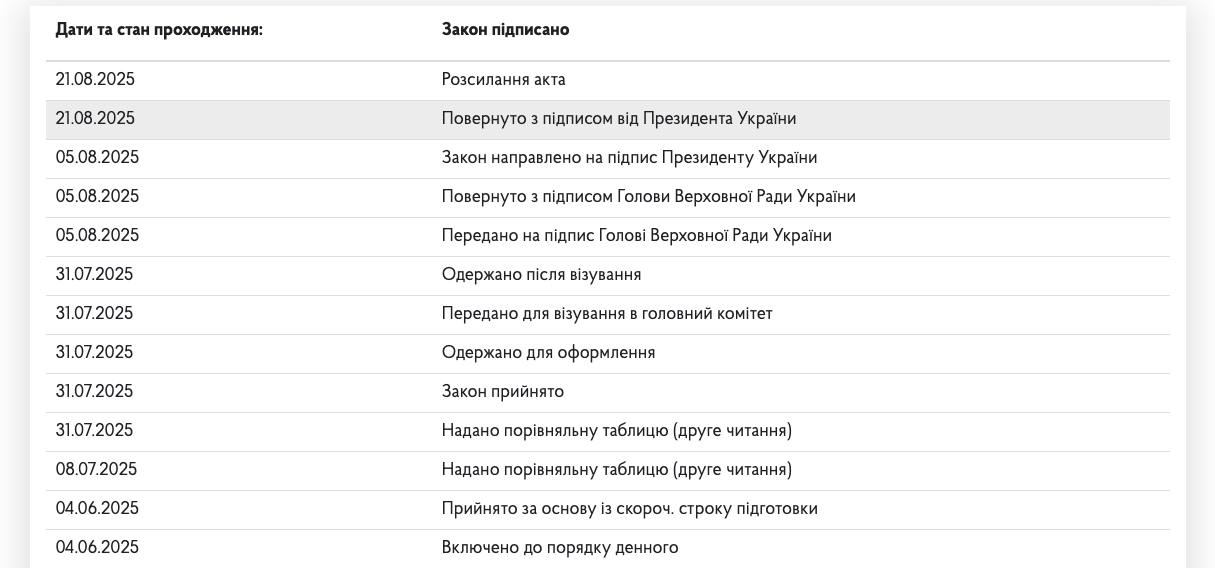
Task: Select "Прийнято за основу із скороч. строку підготовки"
Action: click(629, 509)
